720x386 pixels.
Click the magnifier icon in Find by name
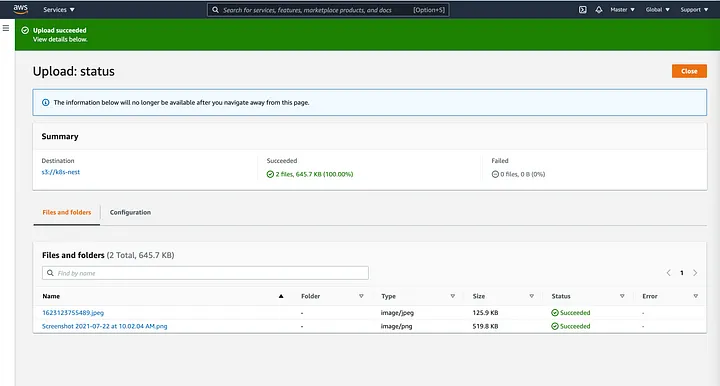tap(50, 273)
